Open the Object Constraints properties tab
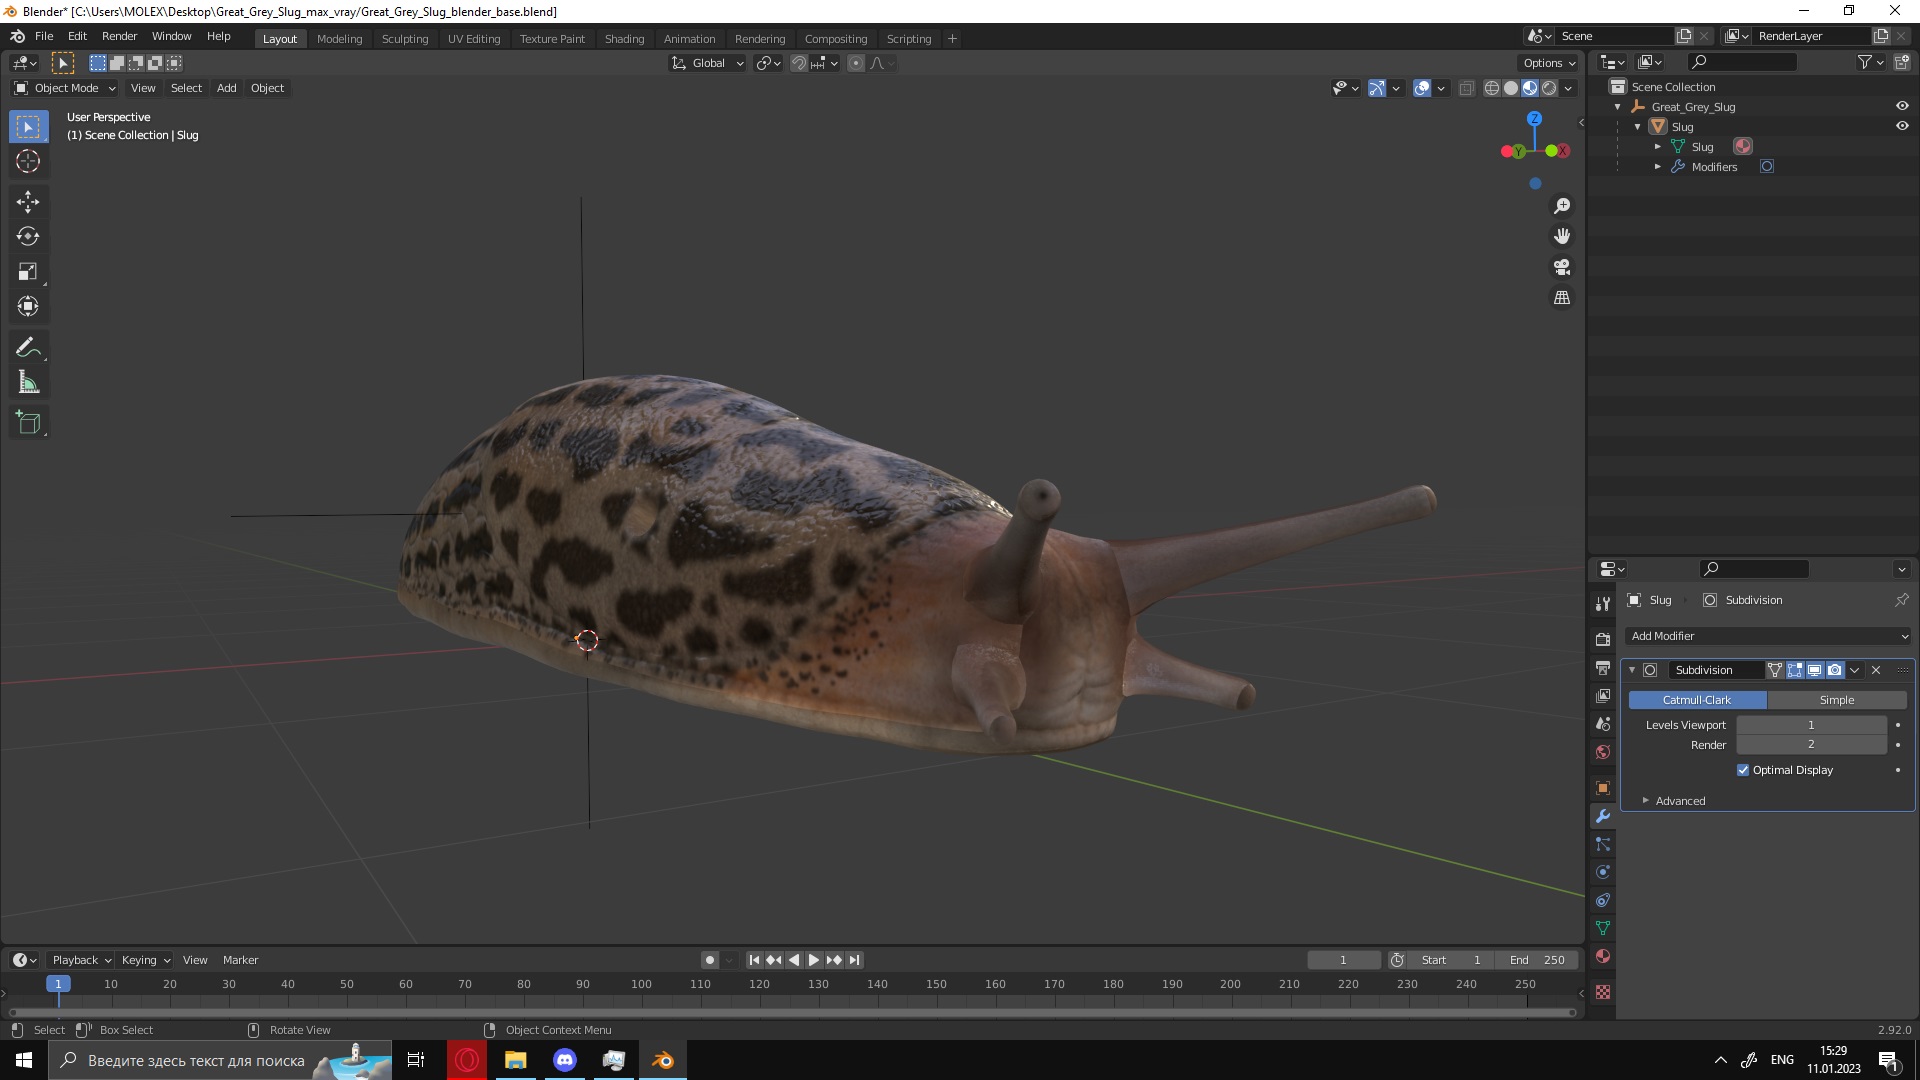1920x1080 pixels. click(x=1603, y=900)
